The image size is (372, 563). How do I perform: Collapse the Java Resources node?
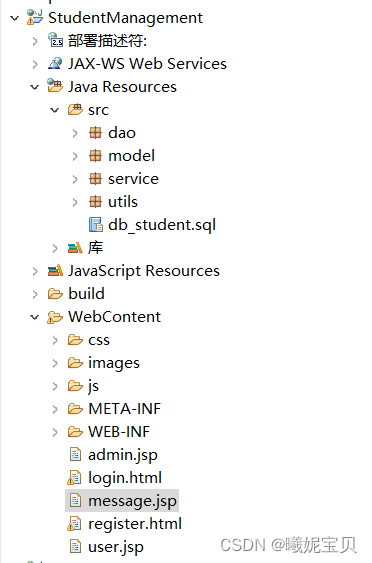pyautogui.click(x=34, y=87)
